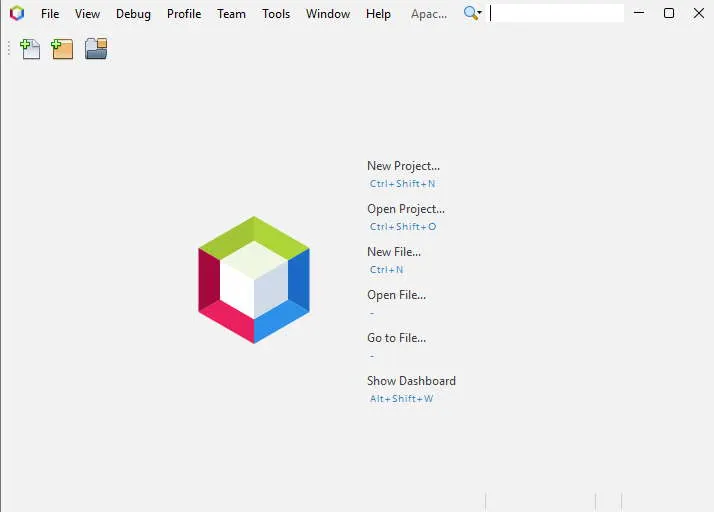Viewport: 714px width, 512px height.
Task: Open the View menu
Action: coord(87,14)
